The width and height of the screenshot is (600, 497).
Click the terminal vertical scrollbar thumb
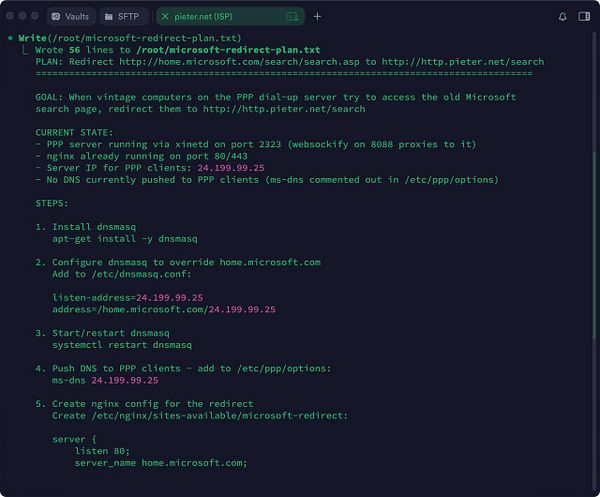point(594,245)
